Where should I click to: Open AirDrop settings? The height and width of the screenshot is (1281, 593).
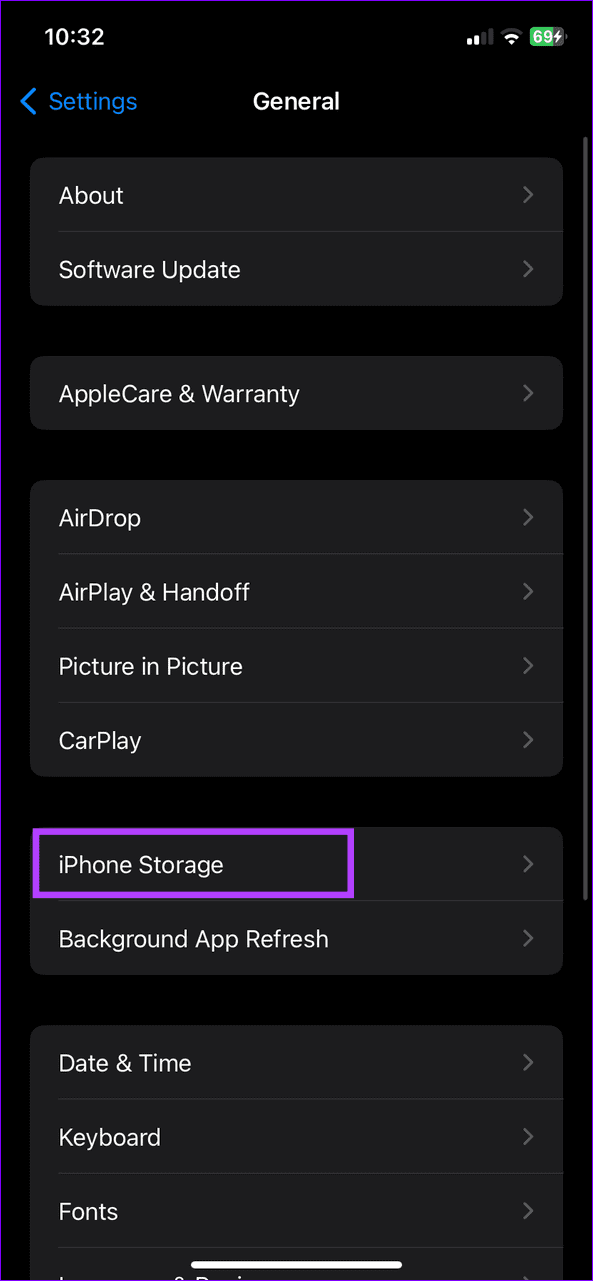pos(296,517)
